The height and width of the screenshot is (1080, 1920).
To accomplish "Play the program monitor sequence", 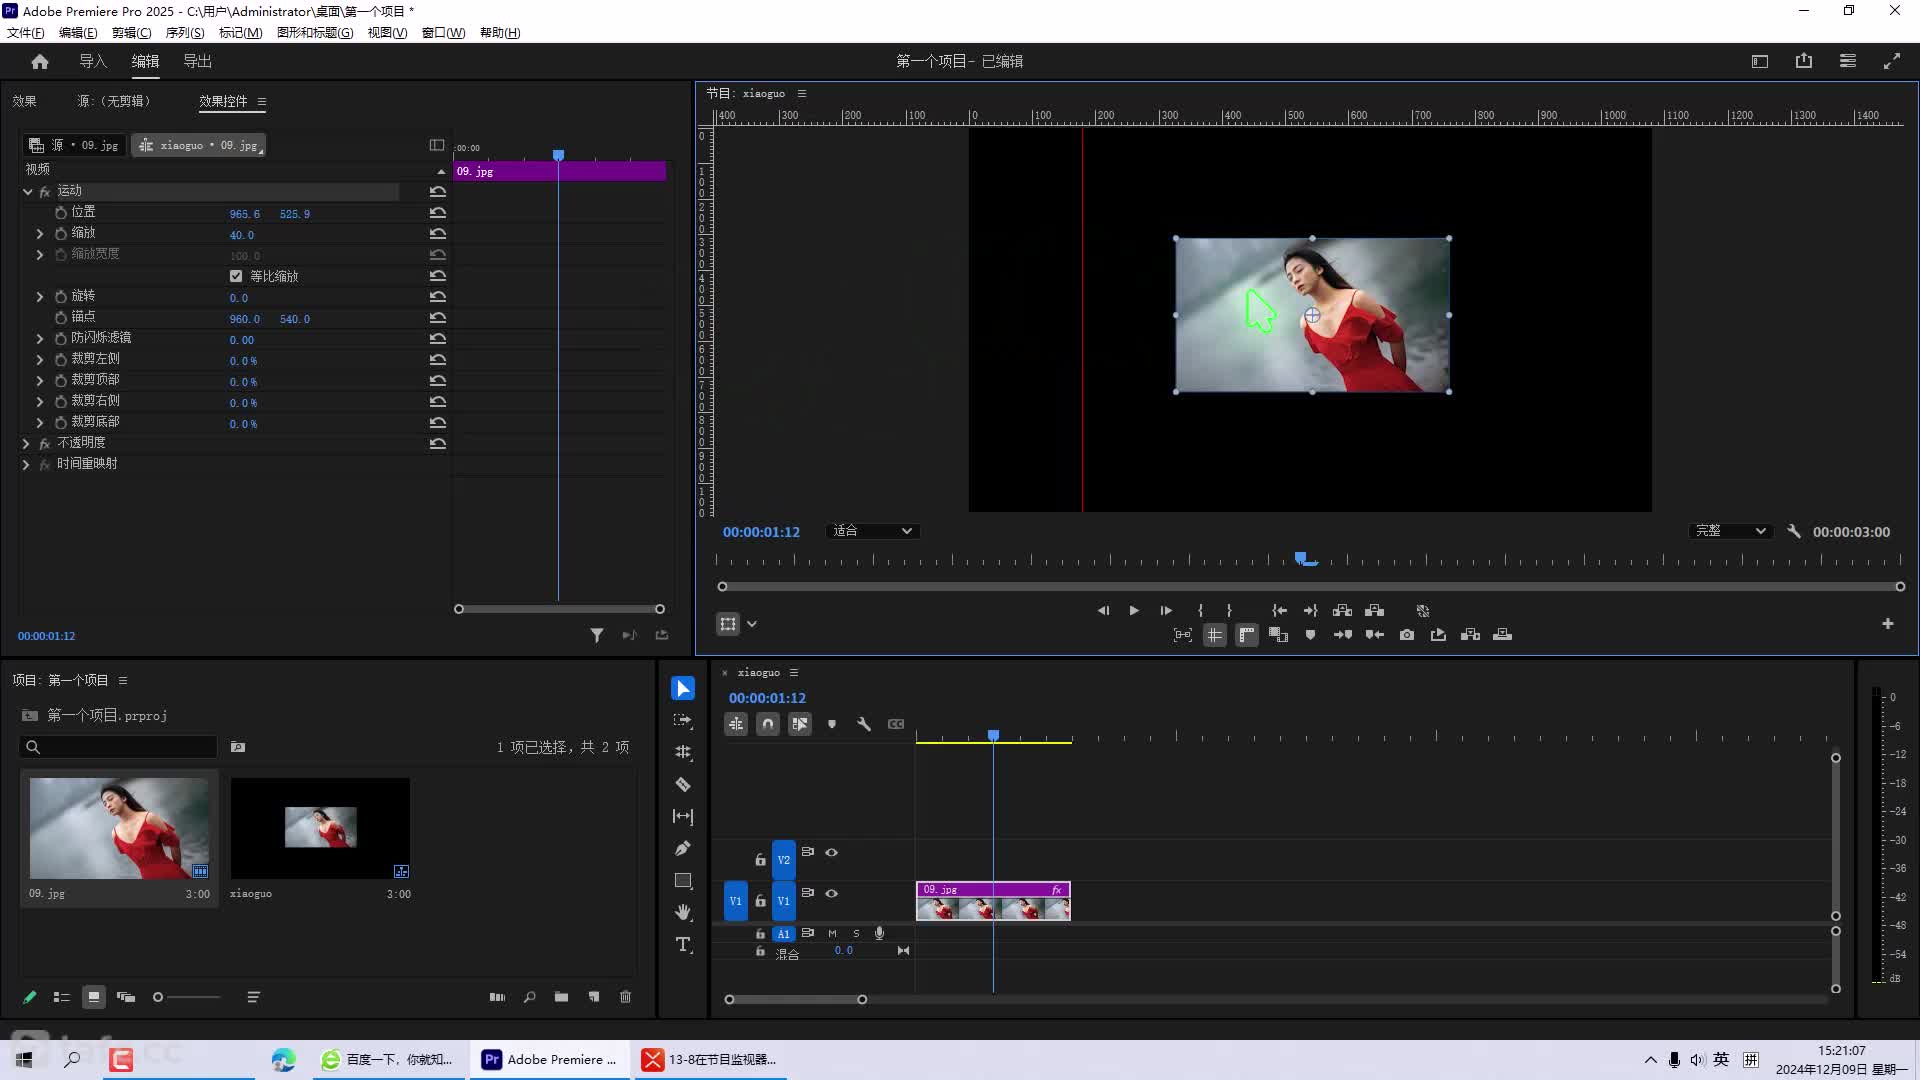I will click(1134, 611).
